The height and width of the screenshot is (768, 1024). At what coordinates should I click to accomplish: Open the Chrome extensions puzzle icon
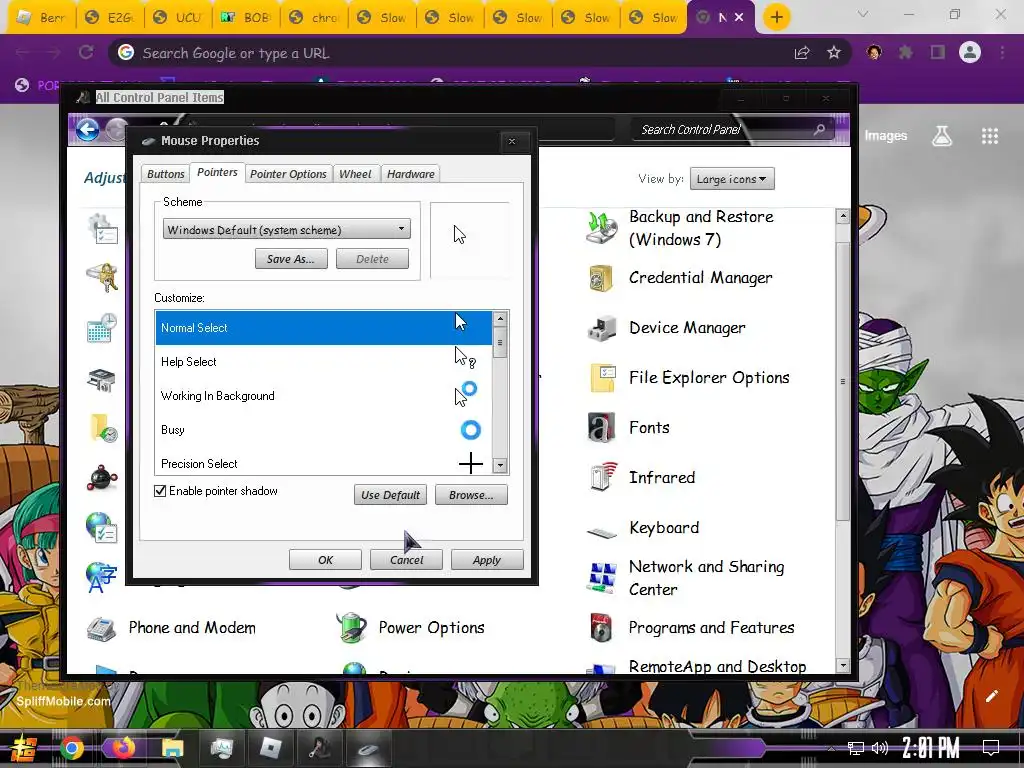[906, 52]
